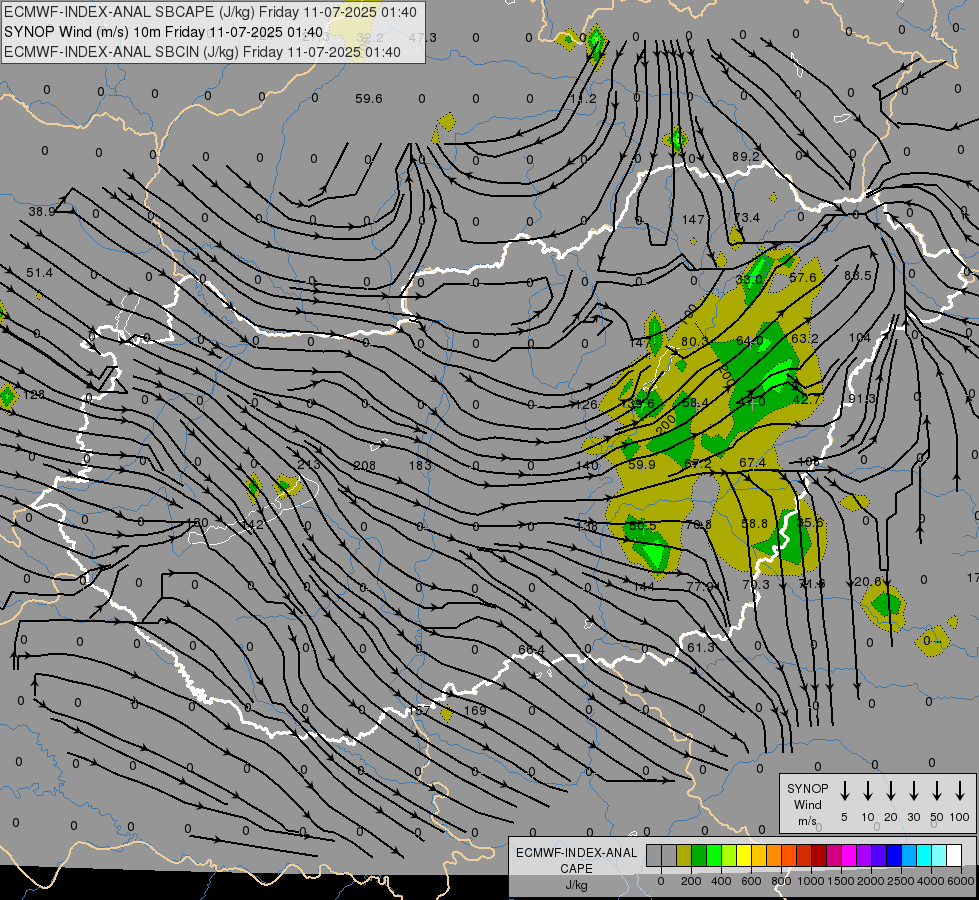The width and height of the screenshot is (979, 900).
Task: Click the map value 42.7
Action: (806, 400)
